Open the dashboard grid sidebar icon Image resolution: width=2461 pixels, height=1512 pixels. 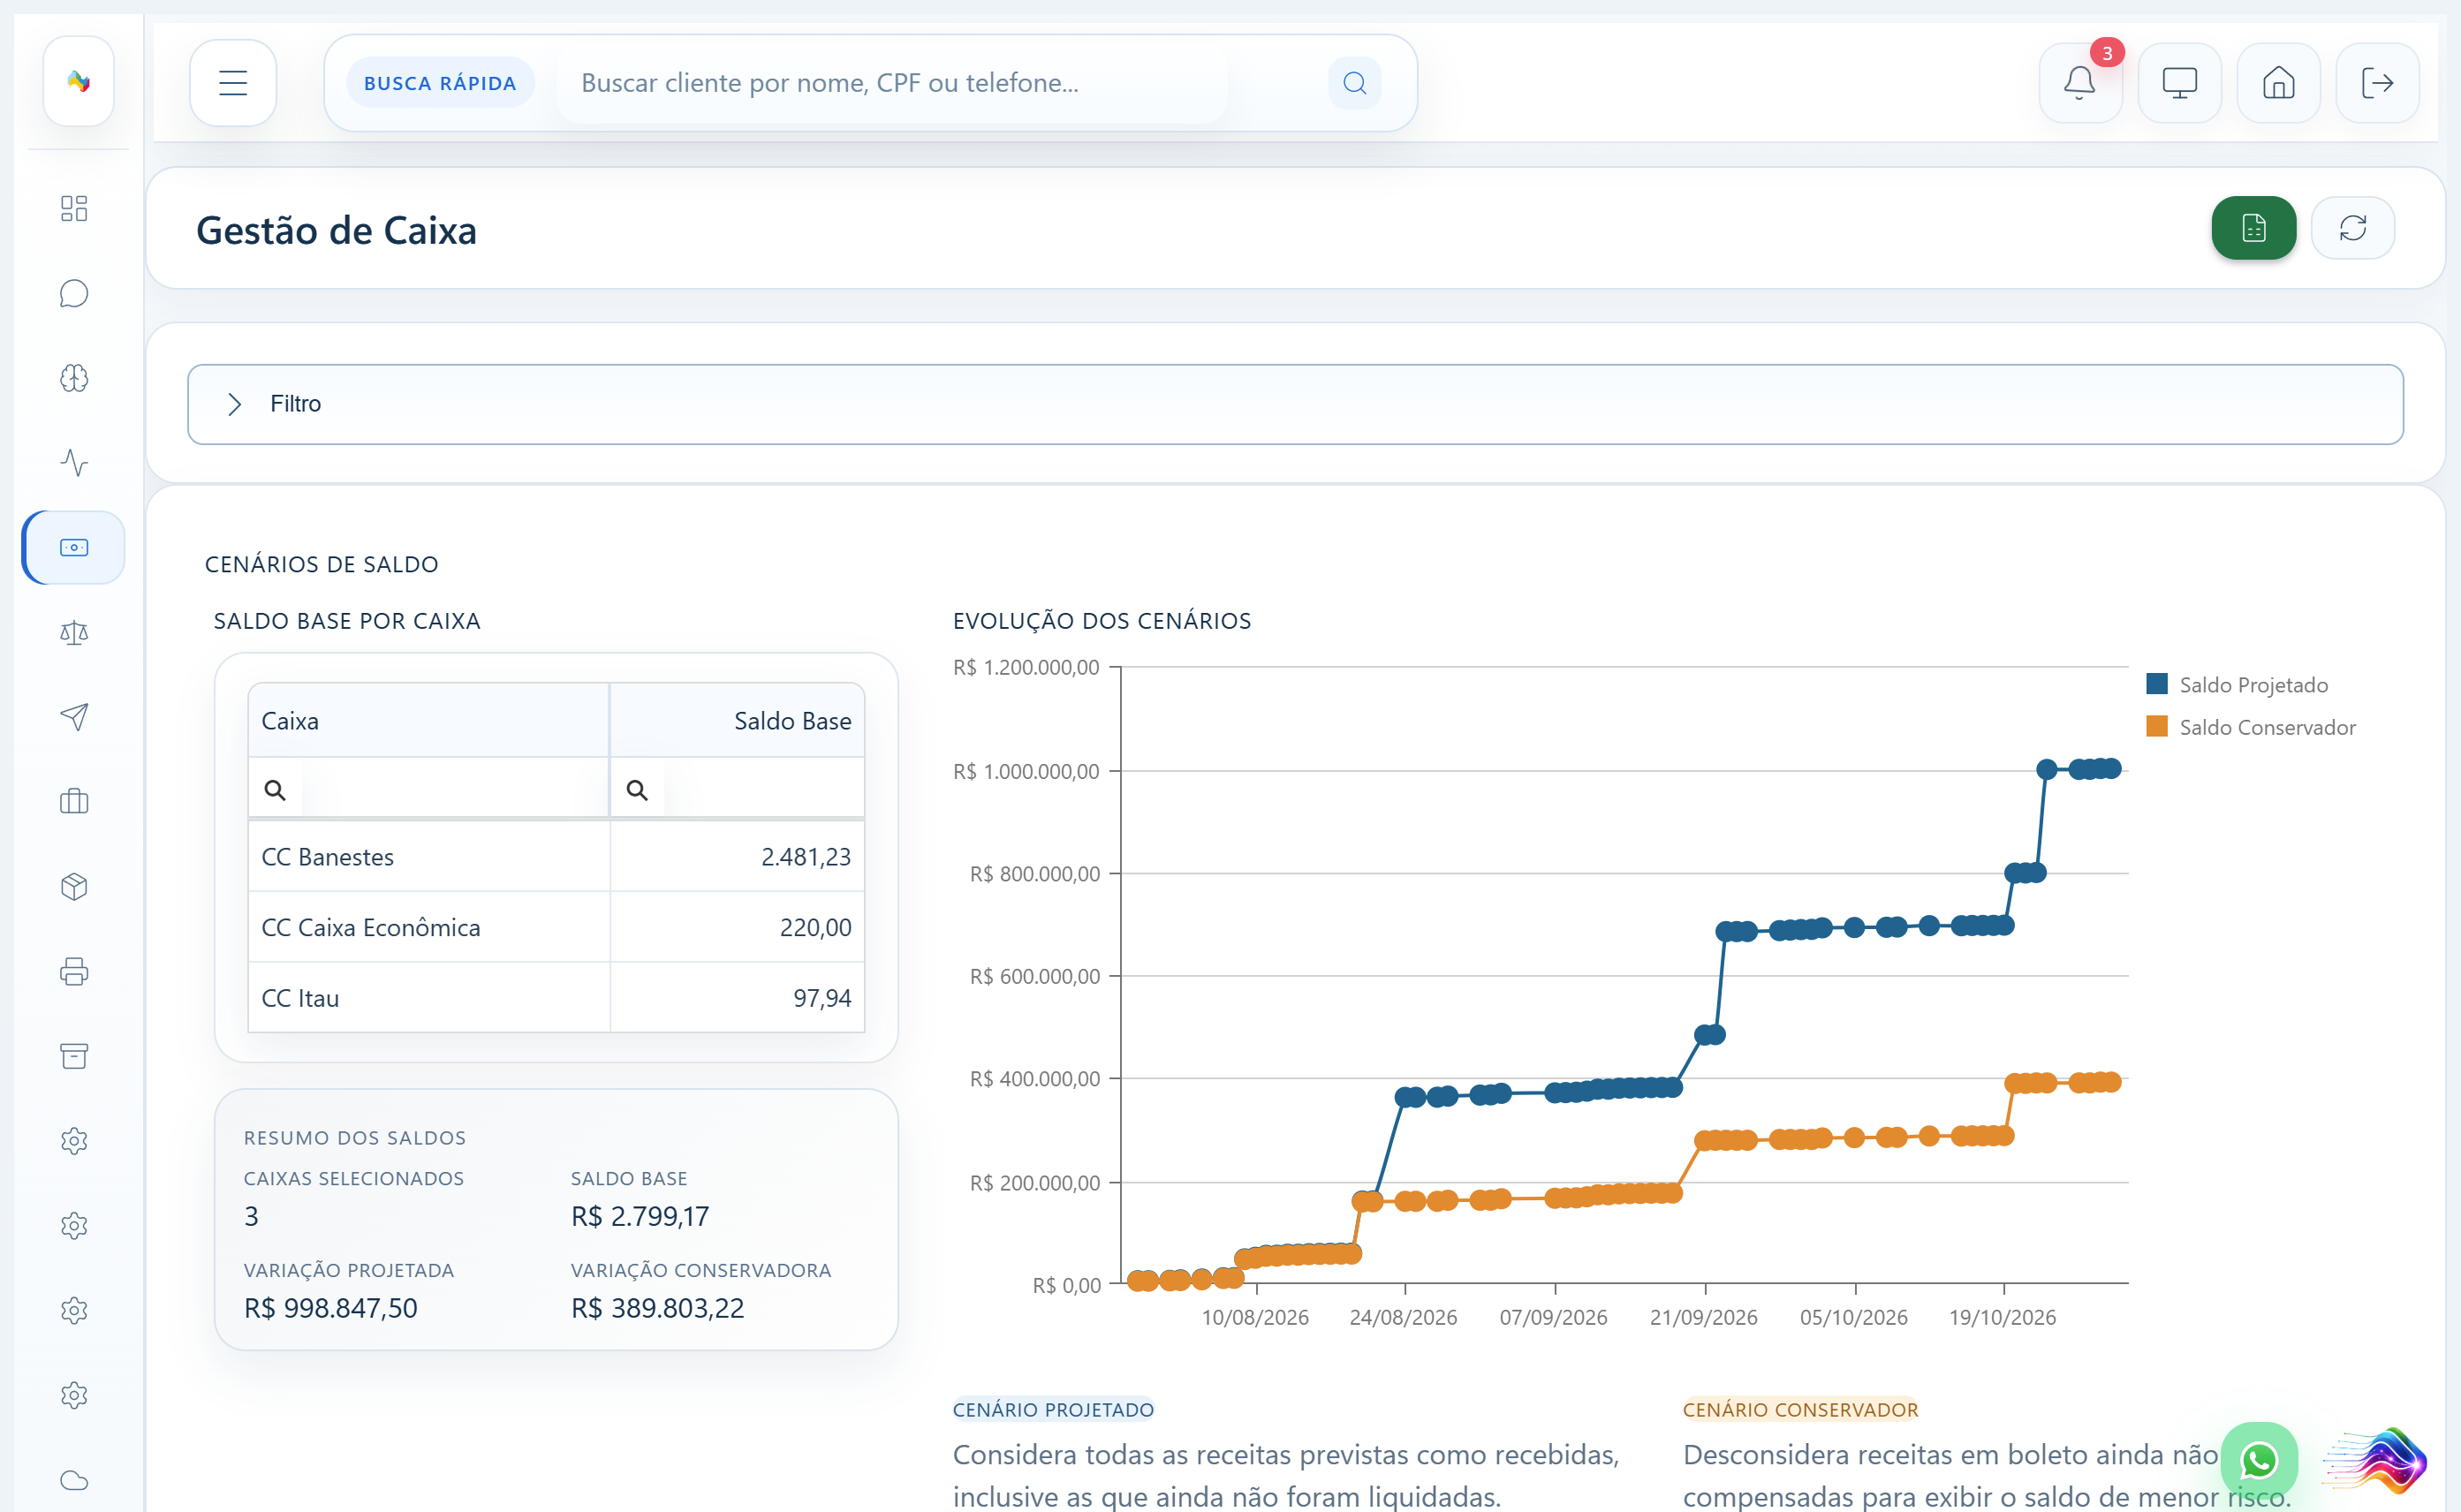pos(74,208)
